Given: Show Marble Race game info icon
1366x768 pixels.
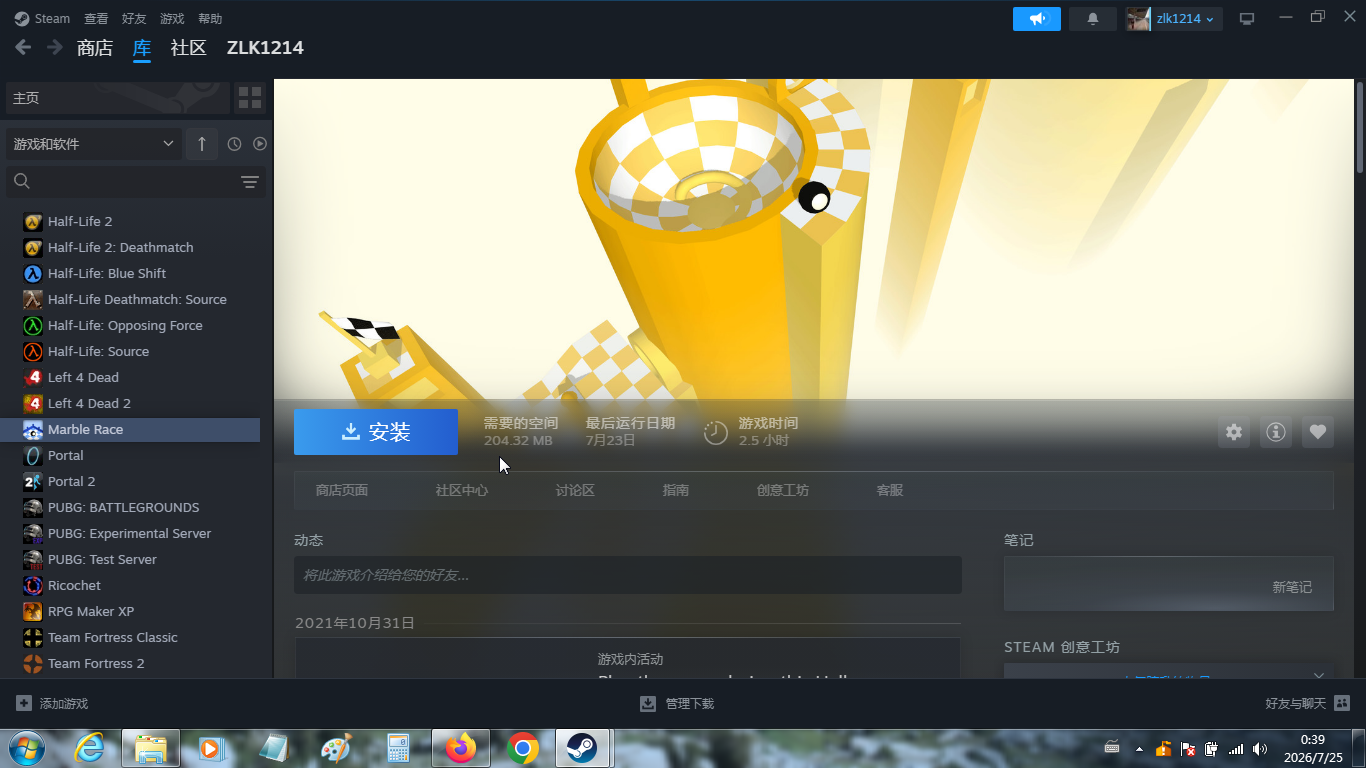Looking at the screenshot, I should (1276, 432).
